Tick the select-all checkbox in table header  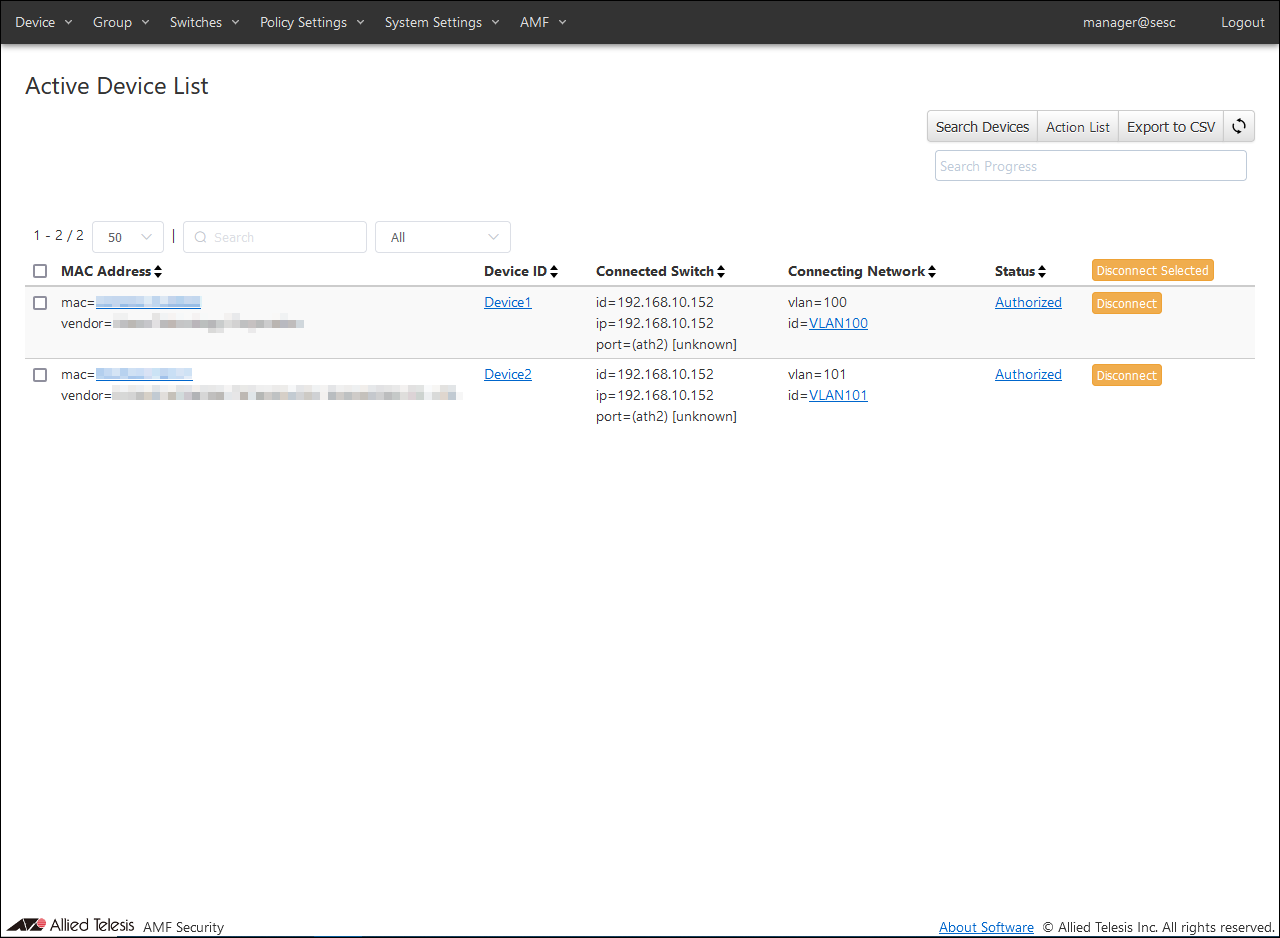[x=40, y=271]
